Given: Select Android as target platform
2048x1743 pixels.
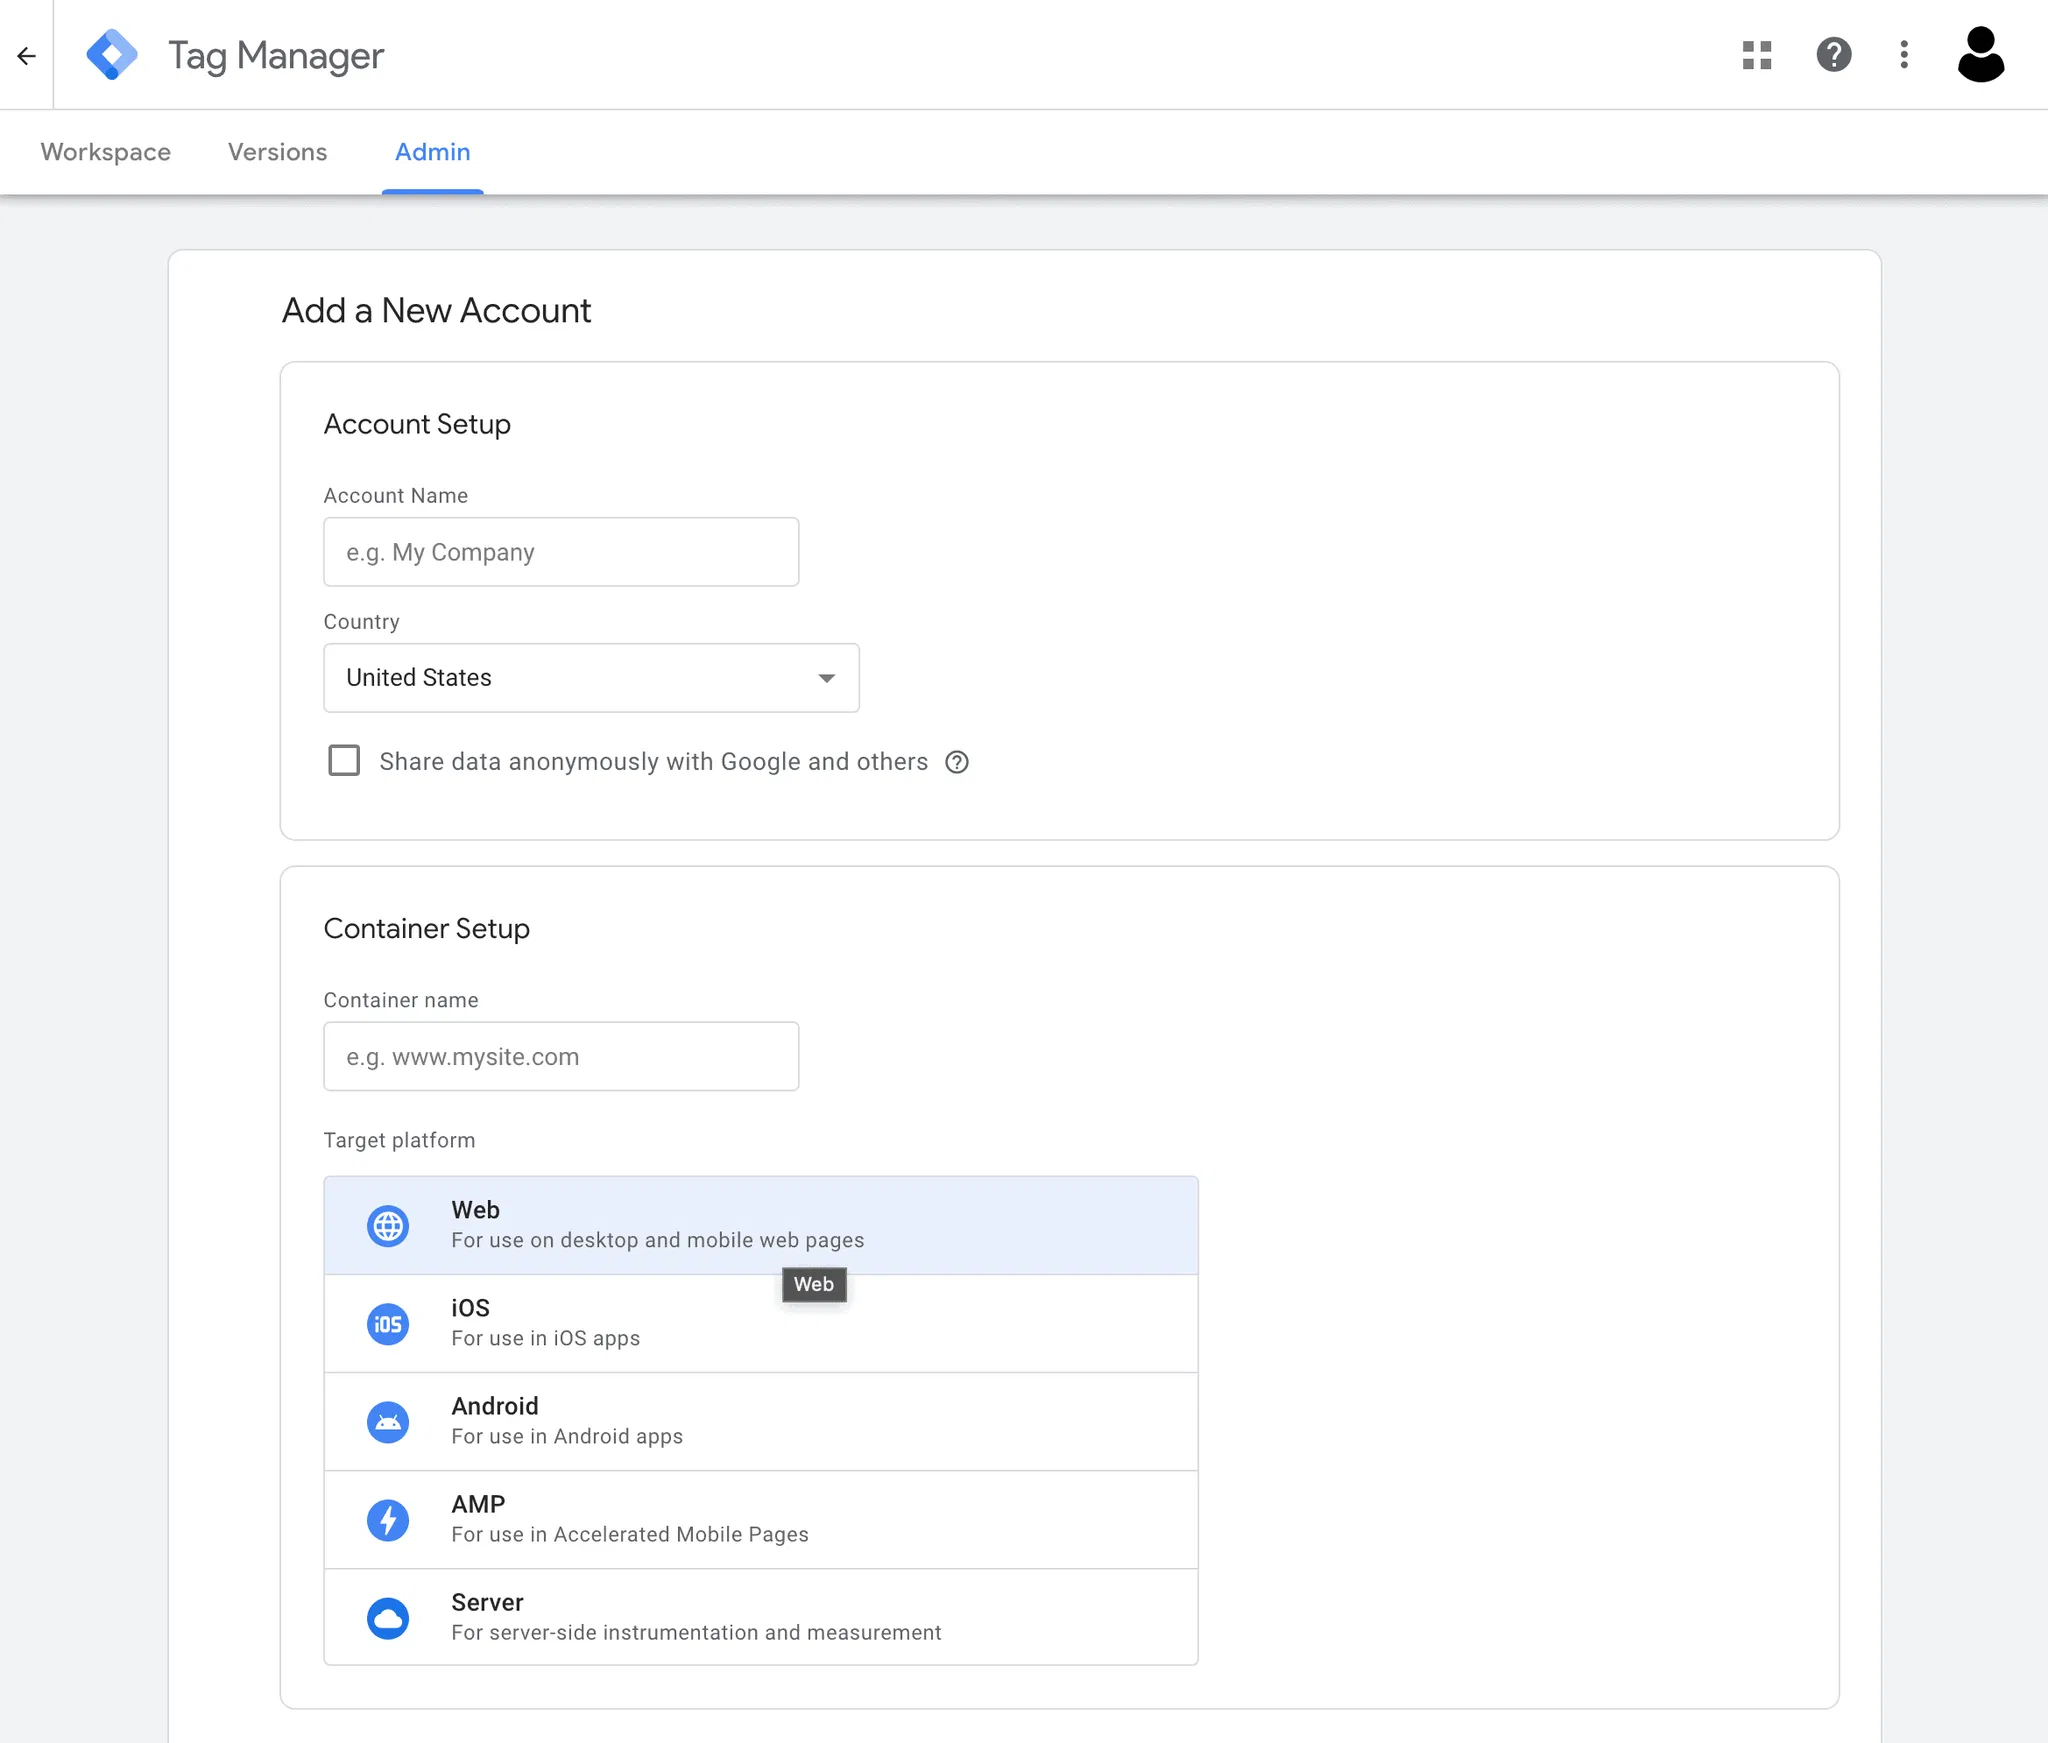Looking at the screenshot, I should tap(760, 1421).
